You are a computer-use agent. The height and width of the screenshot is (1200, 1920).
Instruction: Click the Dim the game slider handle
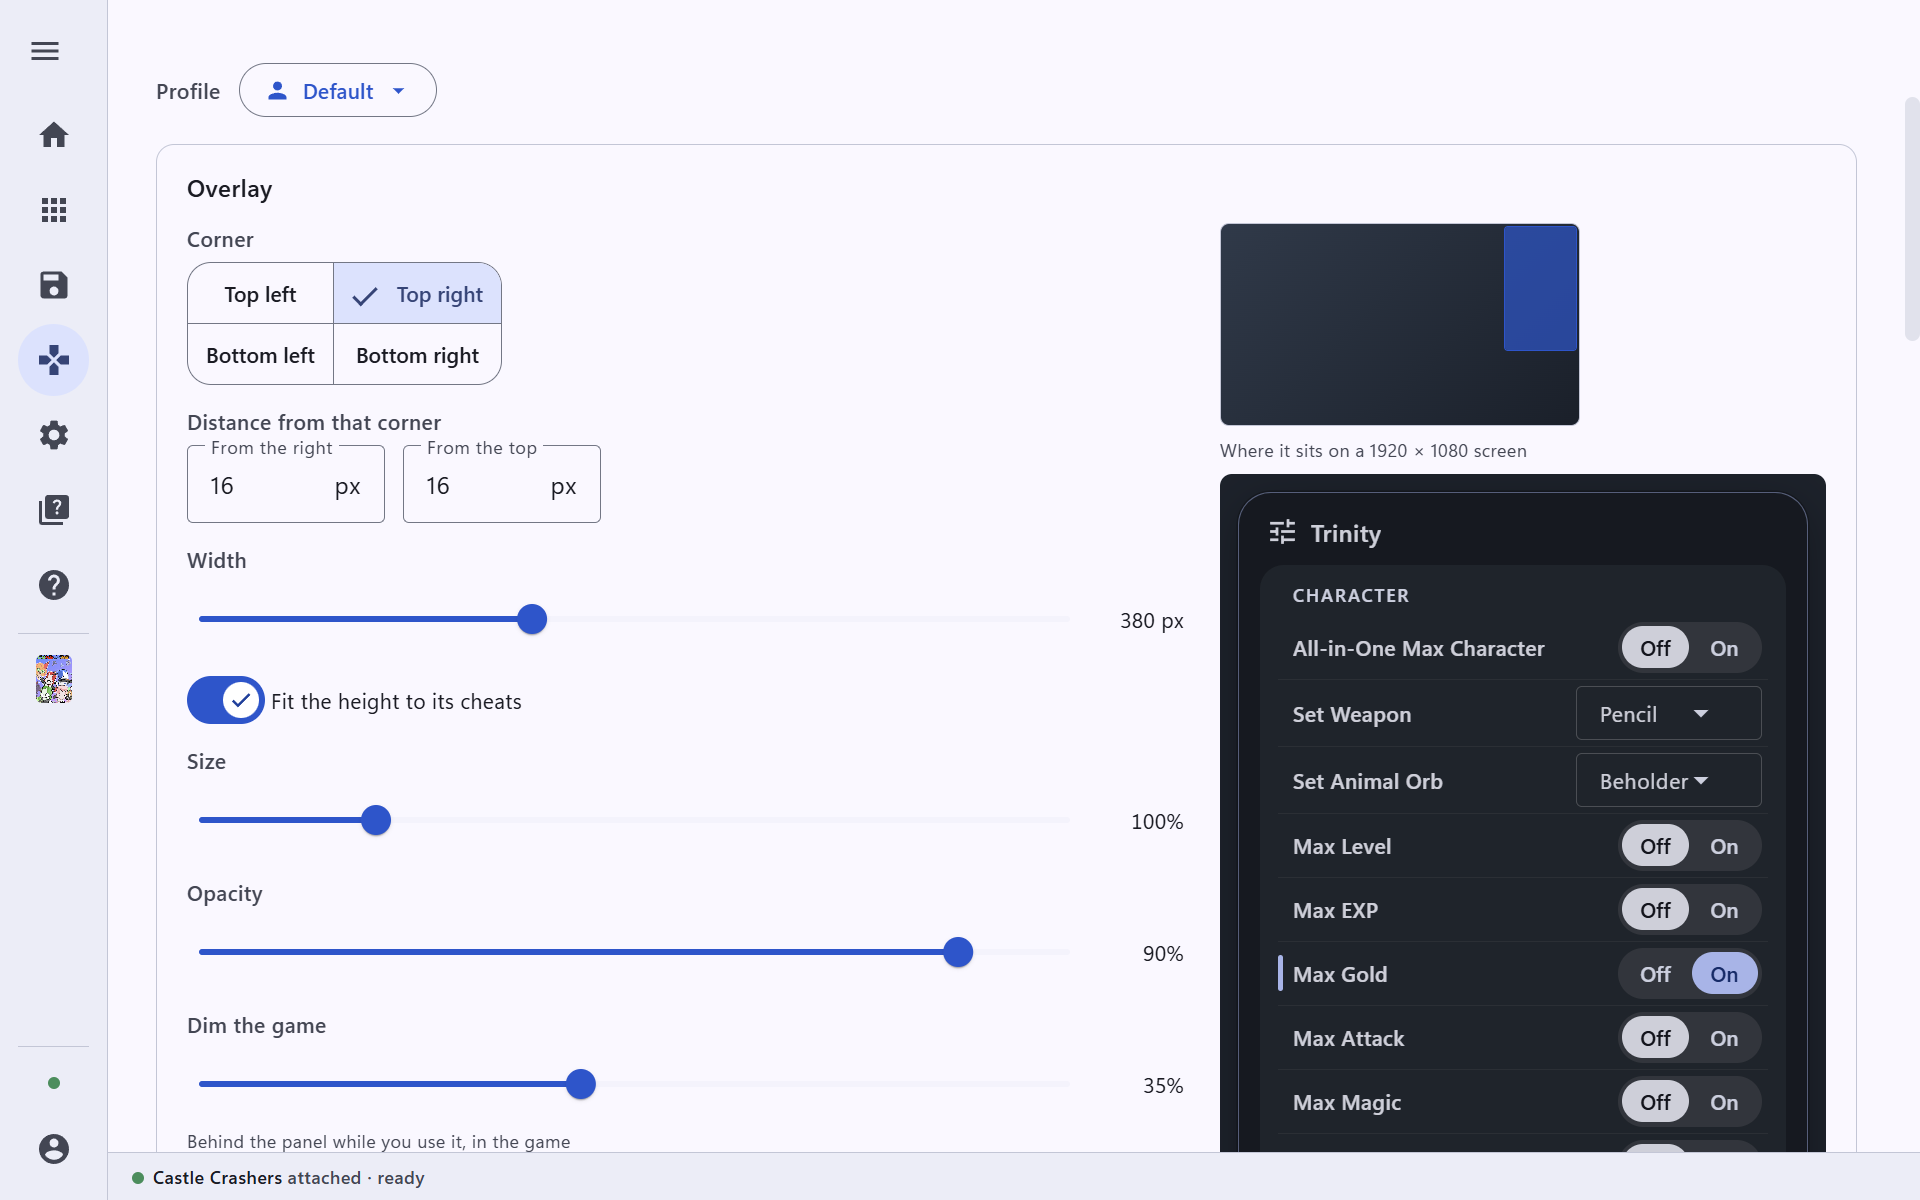[581, 1084]
